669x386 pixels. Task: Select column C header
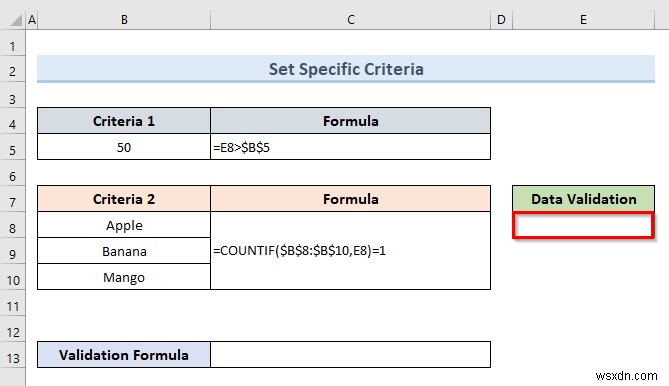350,20
